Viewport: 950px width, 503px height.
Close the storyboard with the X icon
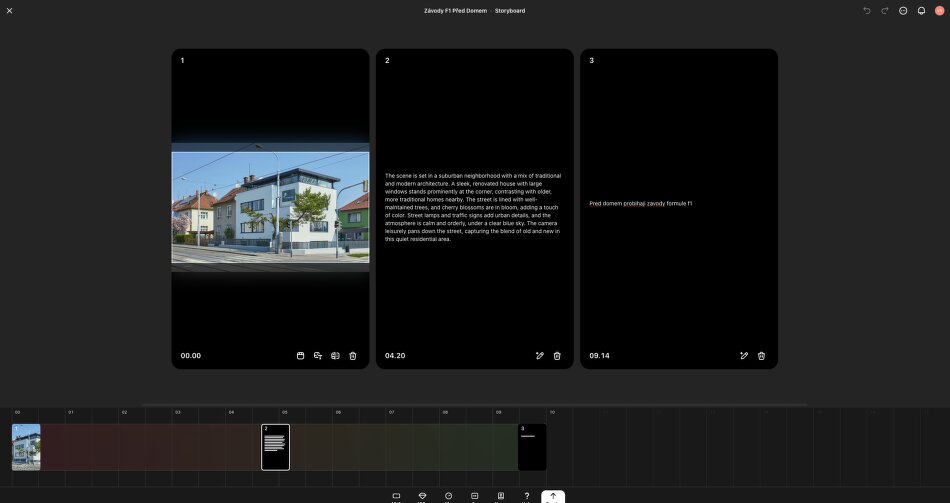coord(10,11)
